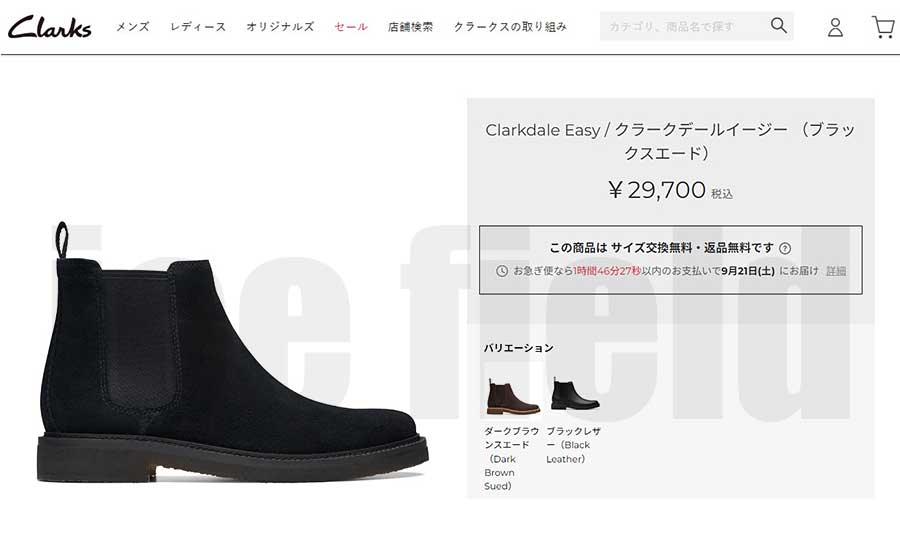Open the メンズ menu
Image resolution: width=900 pixels, height=550 pixels.
(133, 26)
